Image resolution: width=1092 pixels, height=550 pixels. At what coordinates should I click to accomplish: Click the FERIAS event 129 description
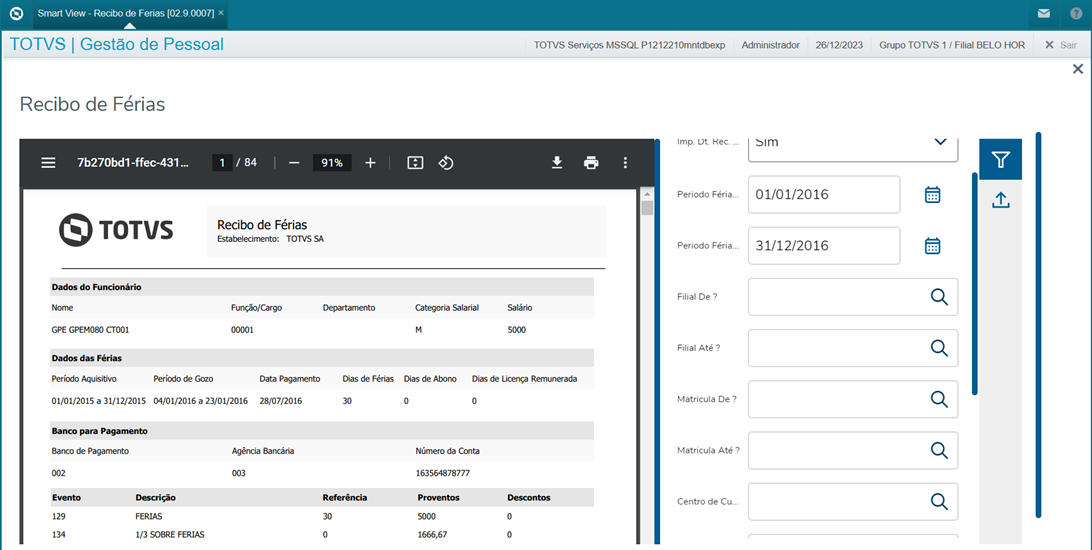click(x=149, y=517)
